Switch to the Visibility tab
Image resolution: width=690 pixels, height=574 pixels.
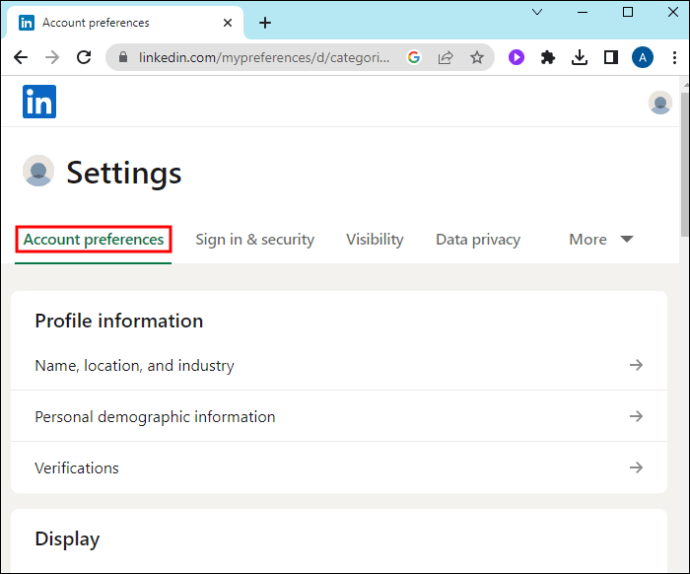pos(374,239)
